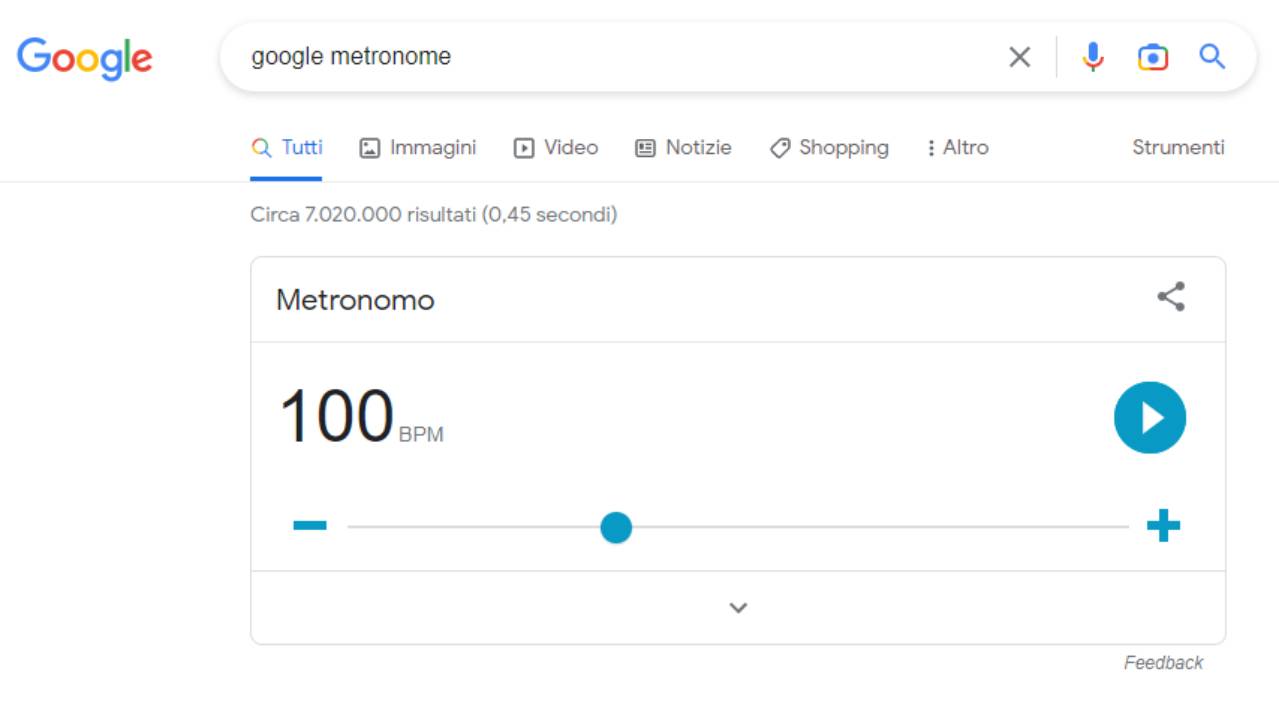
Task: Click the results count text
Action: pos(434,215)
